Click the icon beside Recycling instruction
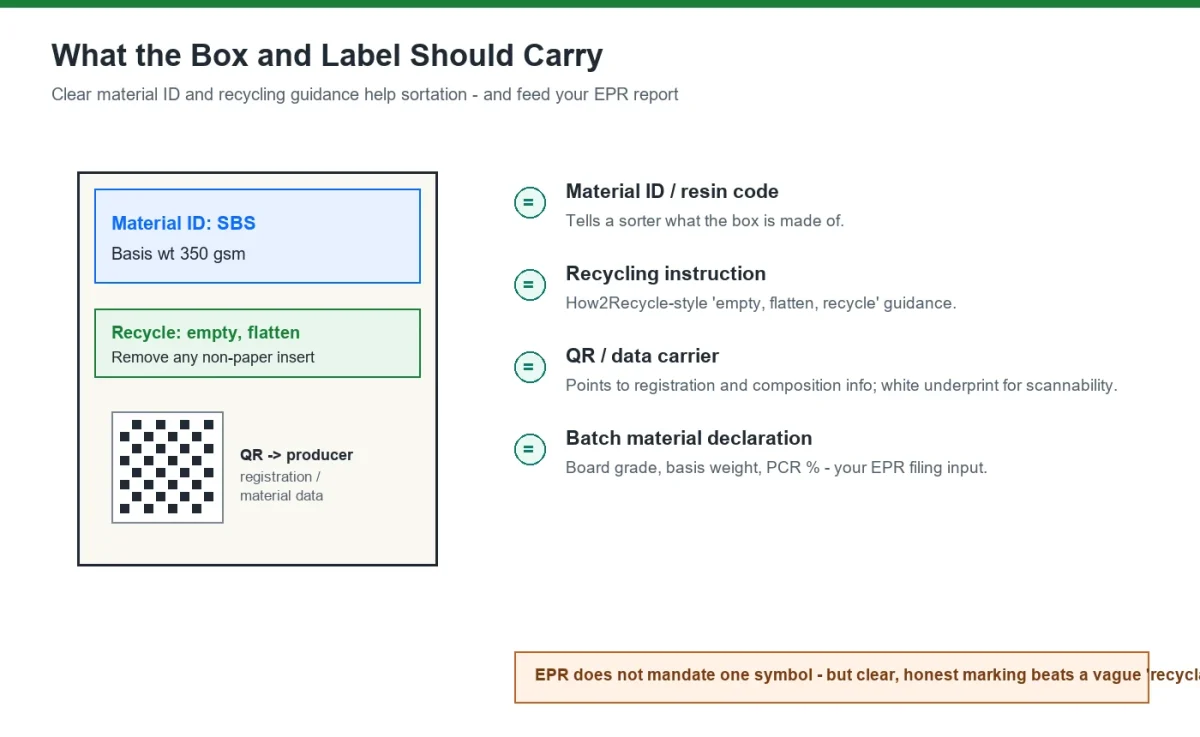Screen dimensions: 1200x737 529,285
